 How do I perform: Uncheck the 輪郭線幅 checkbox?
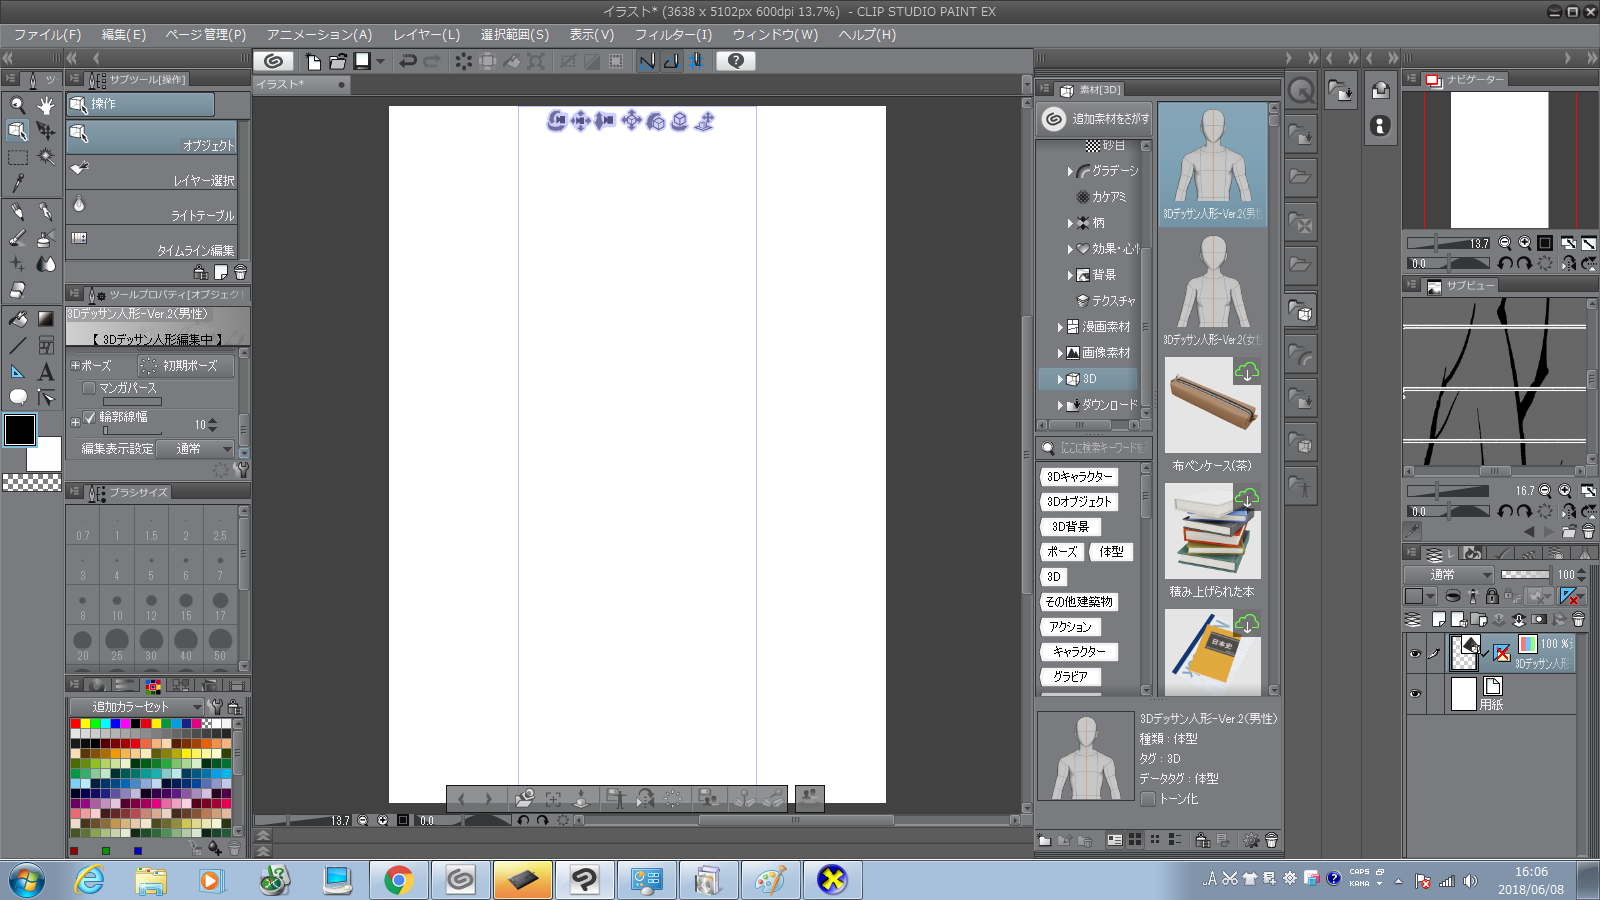click(89, 417)
